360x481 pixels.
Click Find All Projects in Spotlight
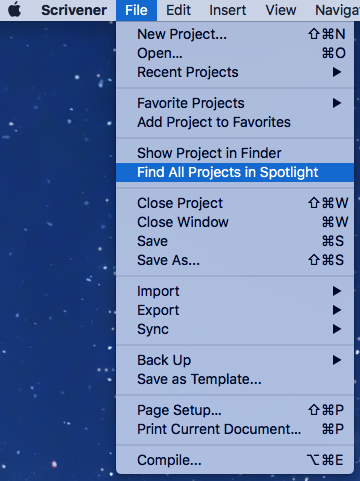coord(235,172)
